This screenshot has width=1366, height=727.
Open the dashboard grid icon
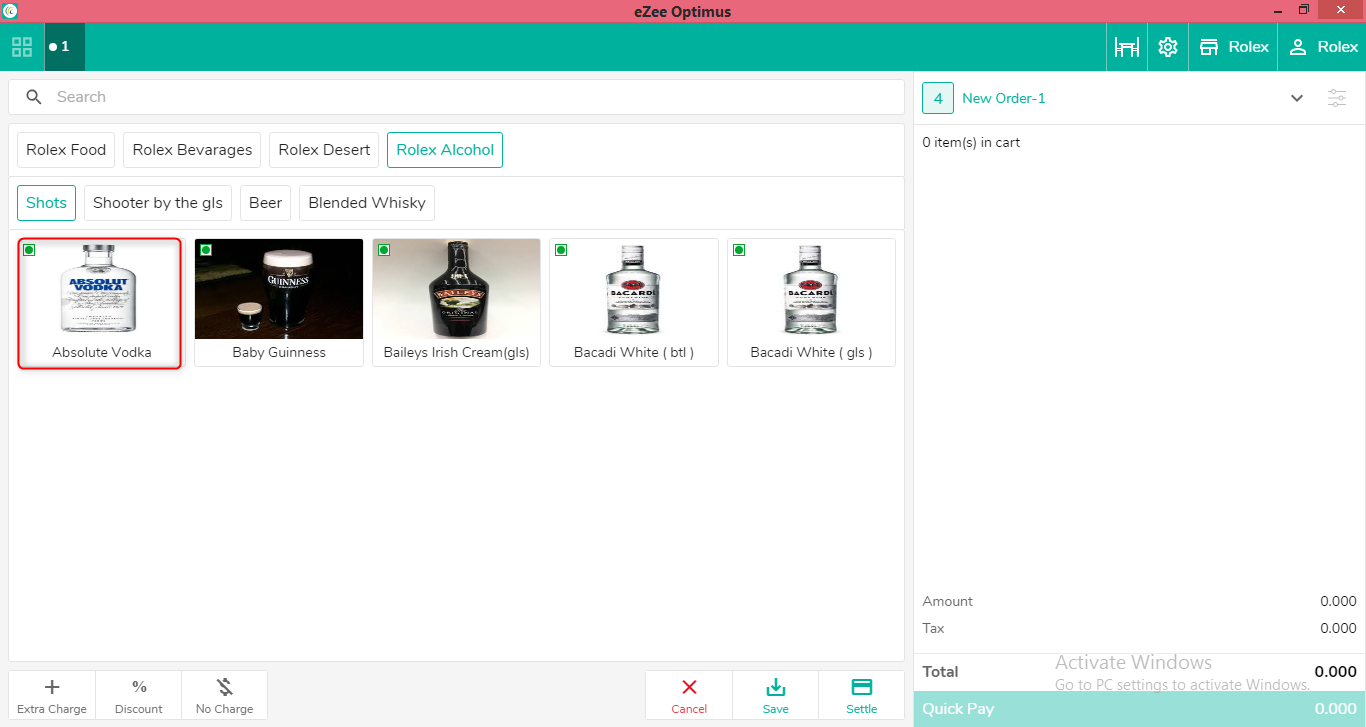[x=22, y=47]
